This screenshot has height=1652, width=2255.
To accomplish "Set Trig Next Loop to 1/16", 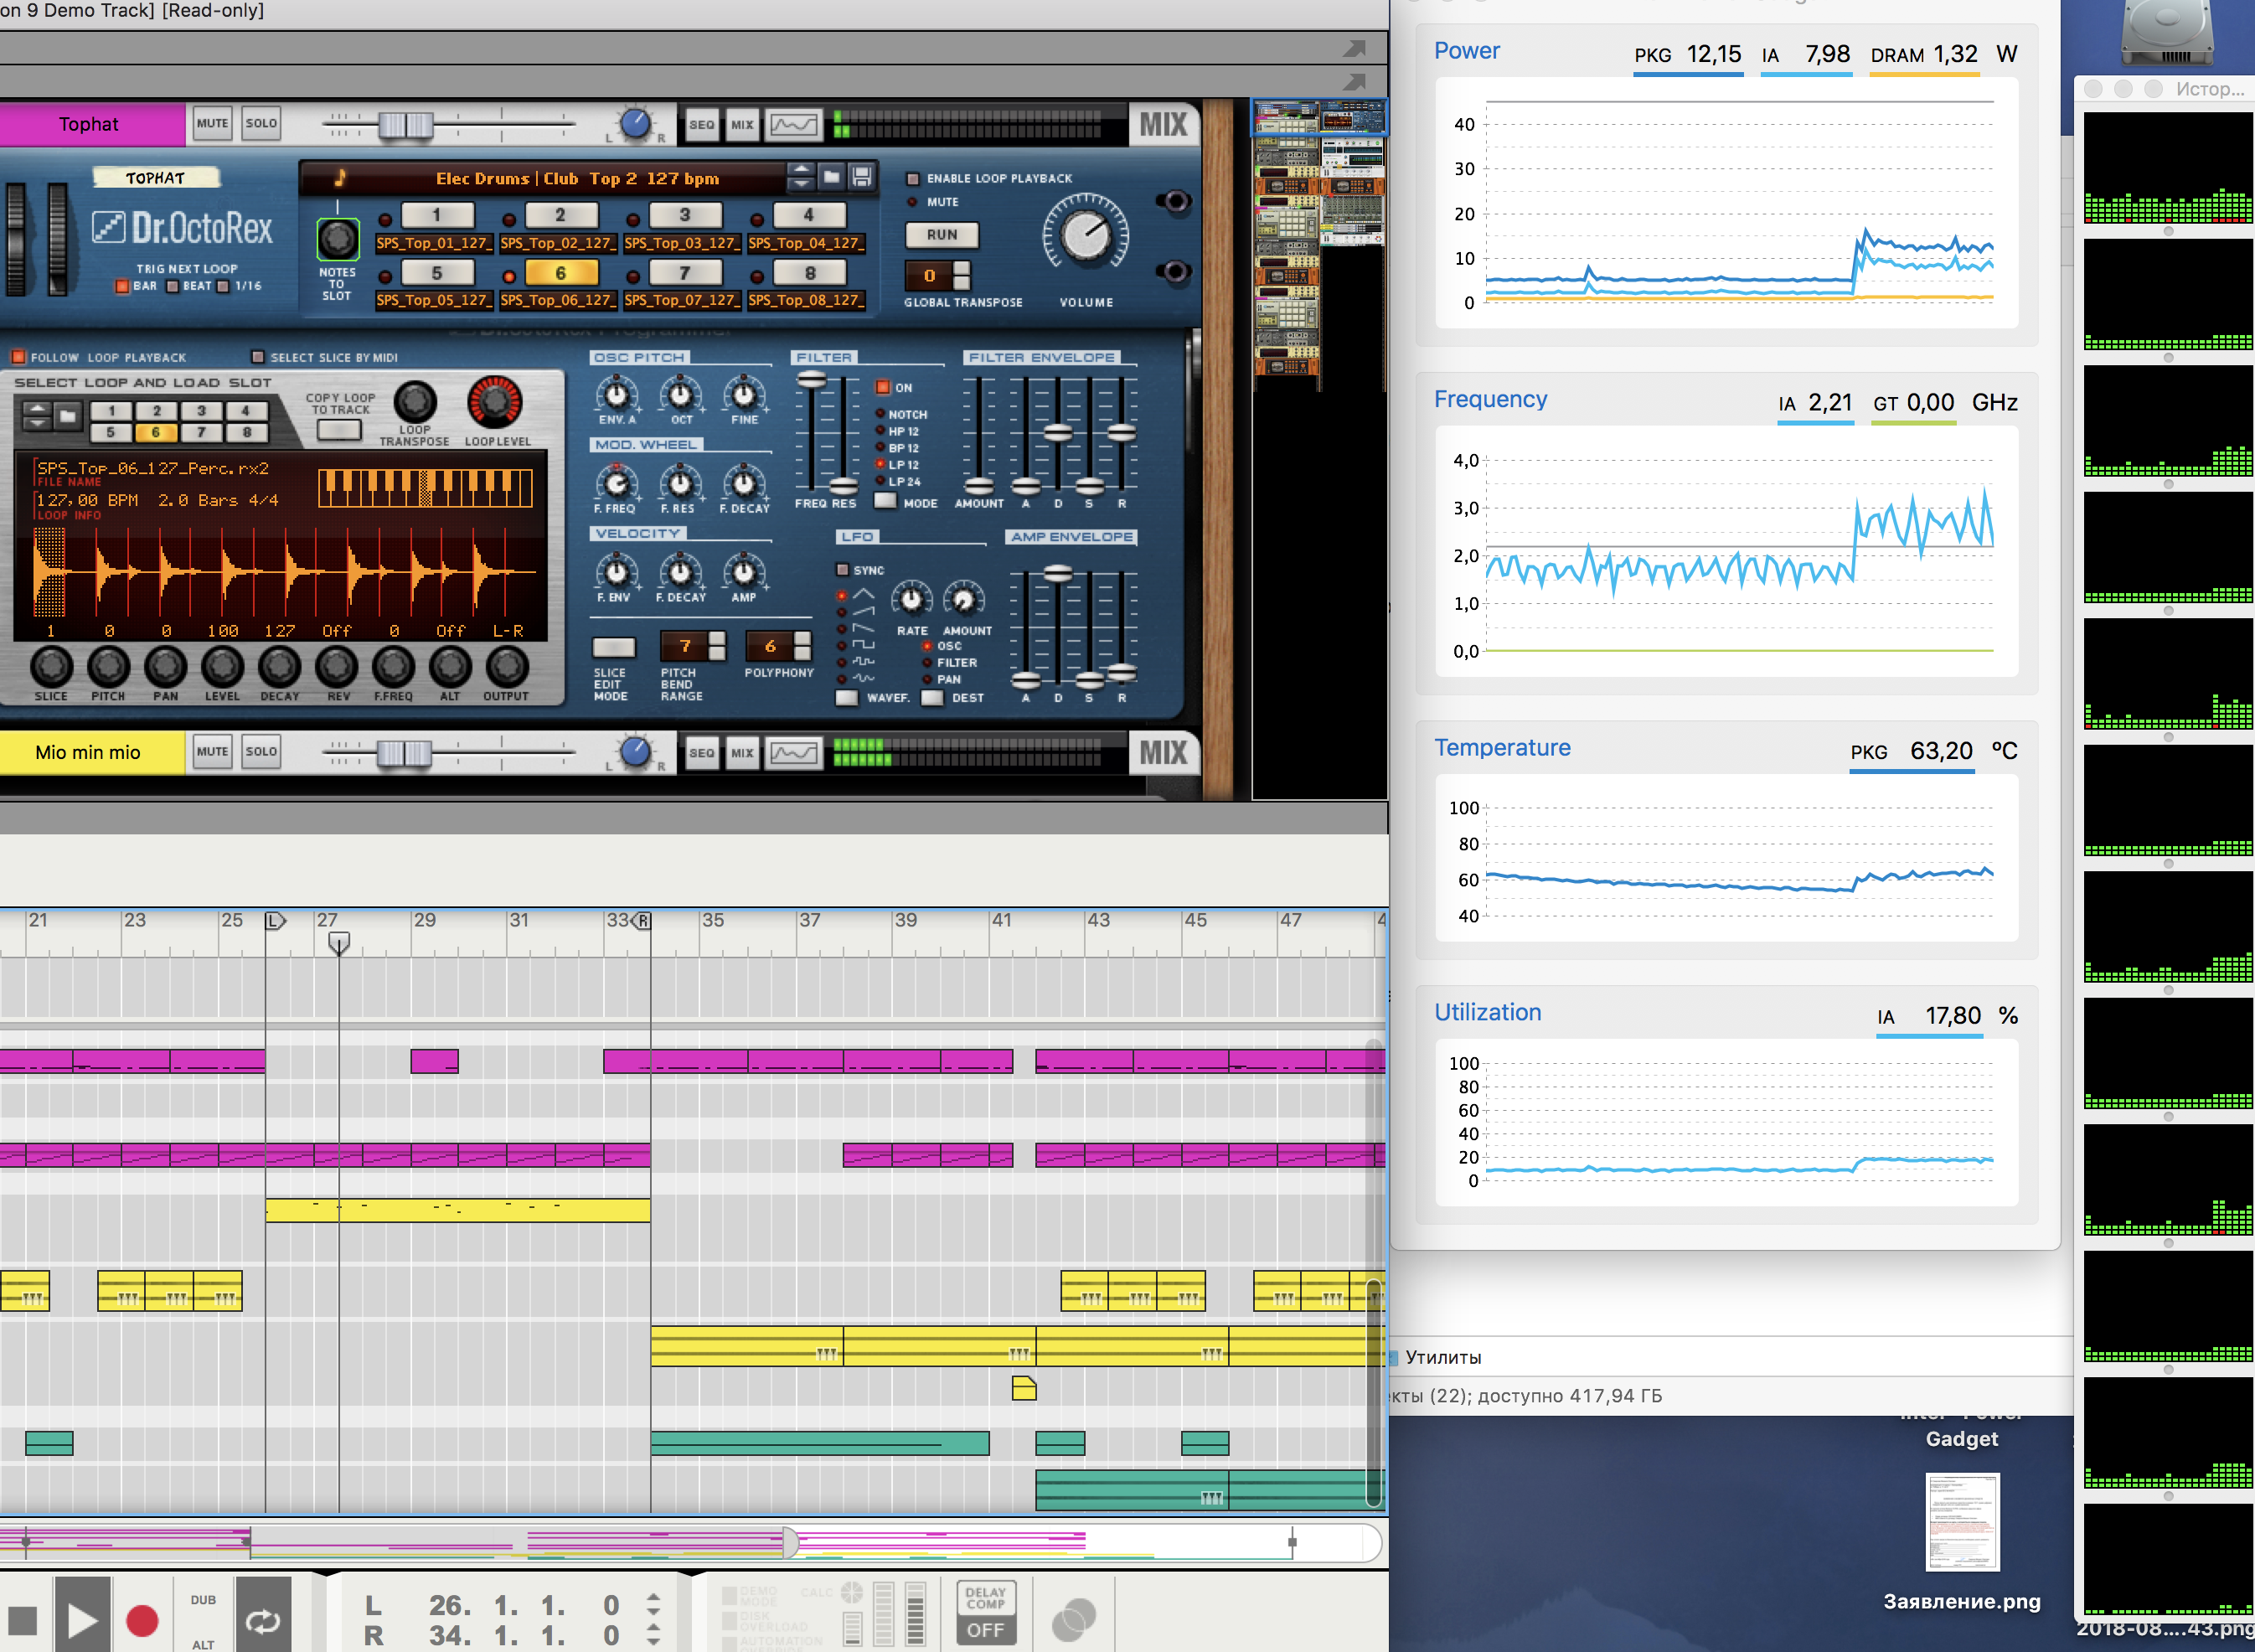I will tap(223, 286).
